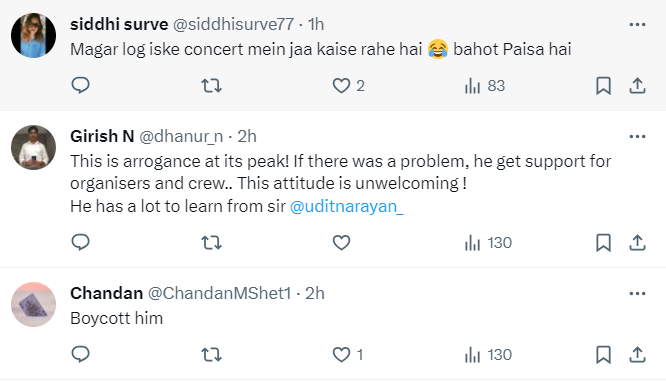Retweet Chandan's Boycott him tweet
666x381 pixels.
point(211,355)
